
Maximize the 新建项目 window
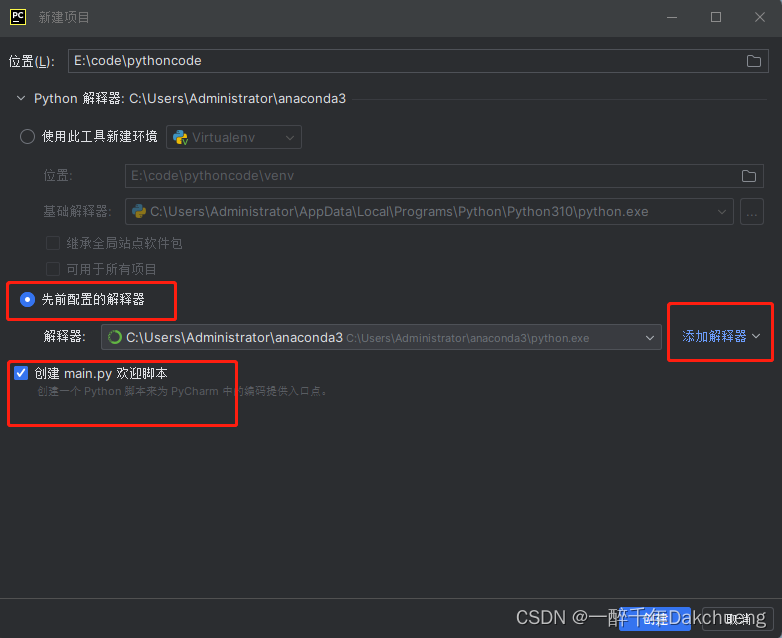716,17
